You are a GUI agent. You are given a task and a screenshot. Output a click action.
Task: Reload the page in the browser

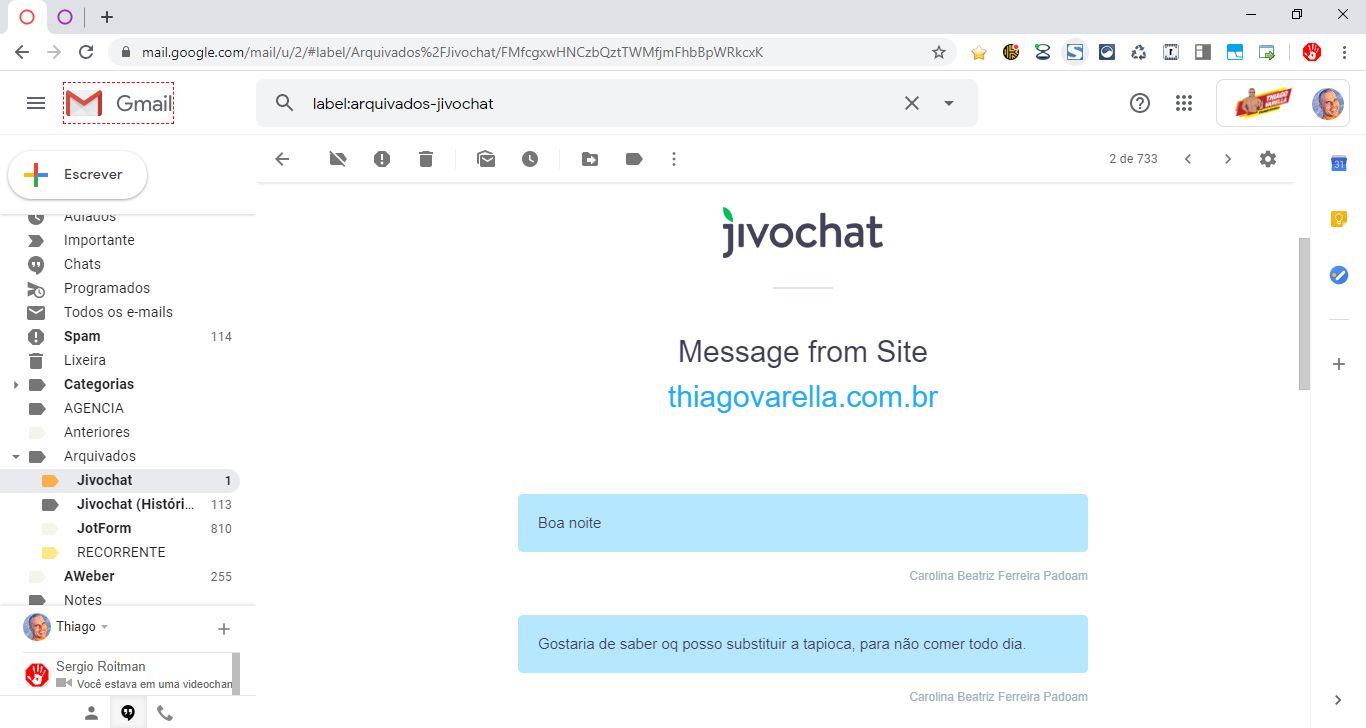pos(86,52)
